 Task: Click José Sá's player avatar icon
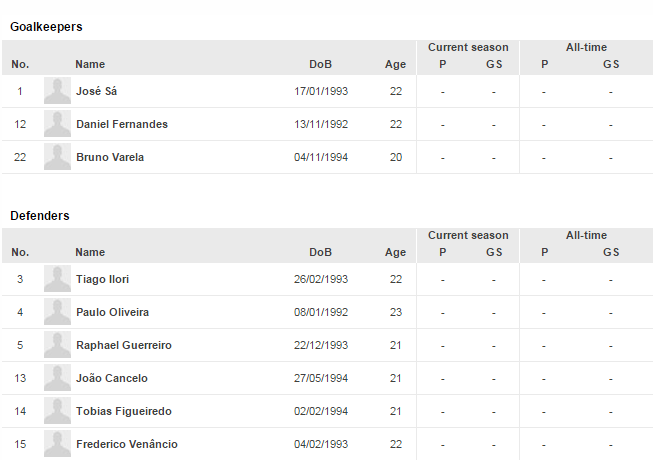[x=57, y=91]
